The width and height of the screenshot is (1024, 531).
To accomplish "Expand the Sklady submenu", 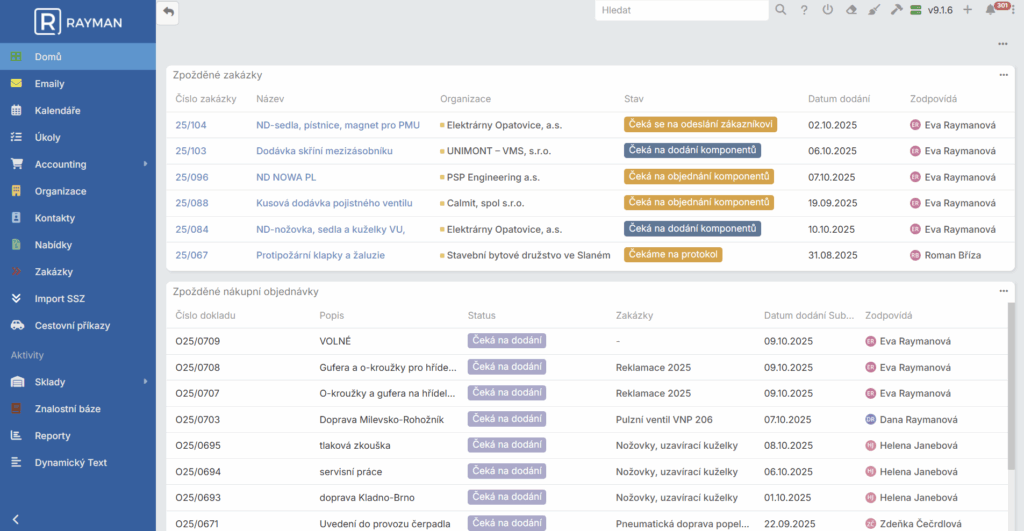I will (x=145, y=381).
